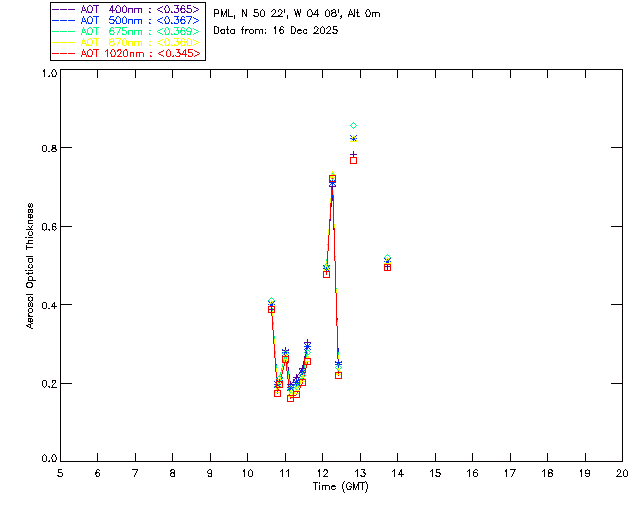
Task: Click the 20 tick label on time axis
Action: (x=622, y=473)
